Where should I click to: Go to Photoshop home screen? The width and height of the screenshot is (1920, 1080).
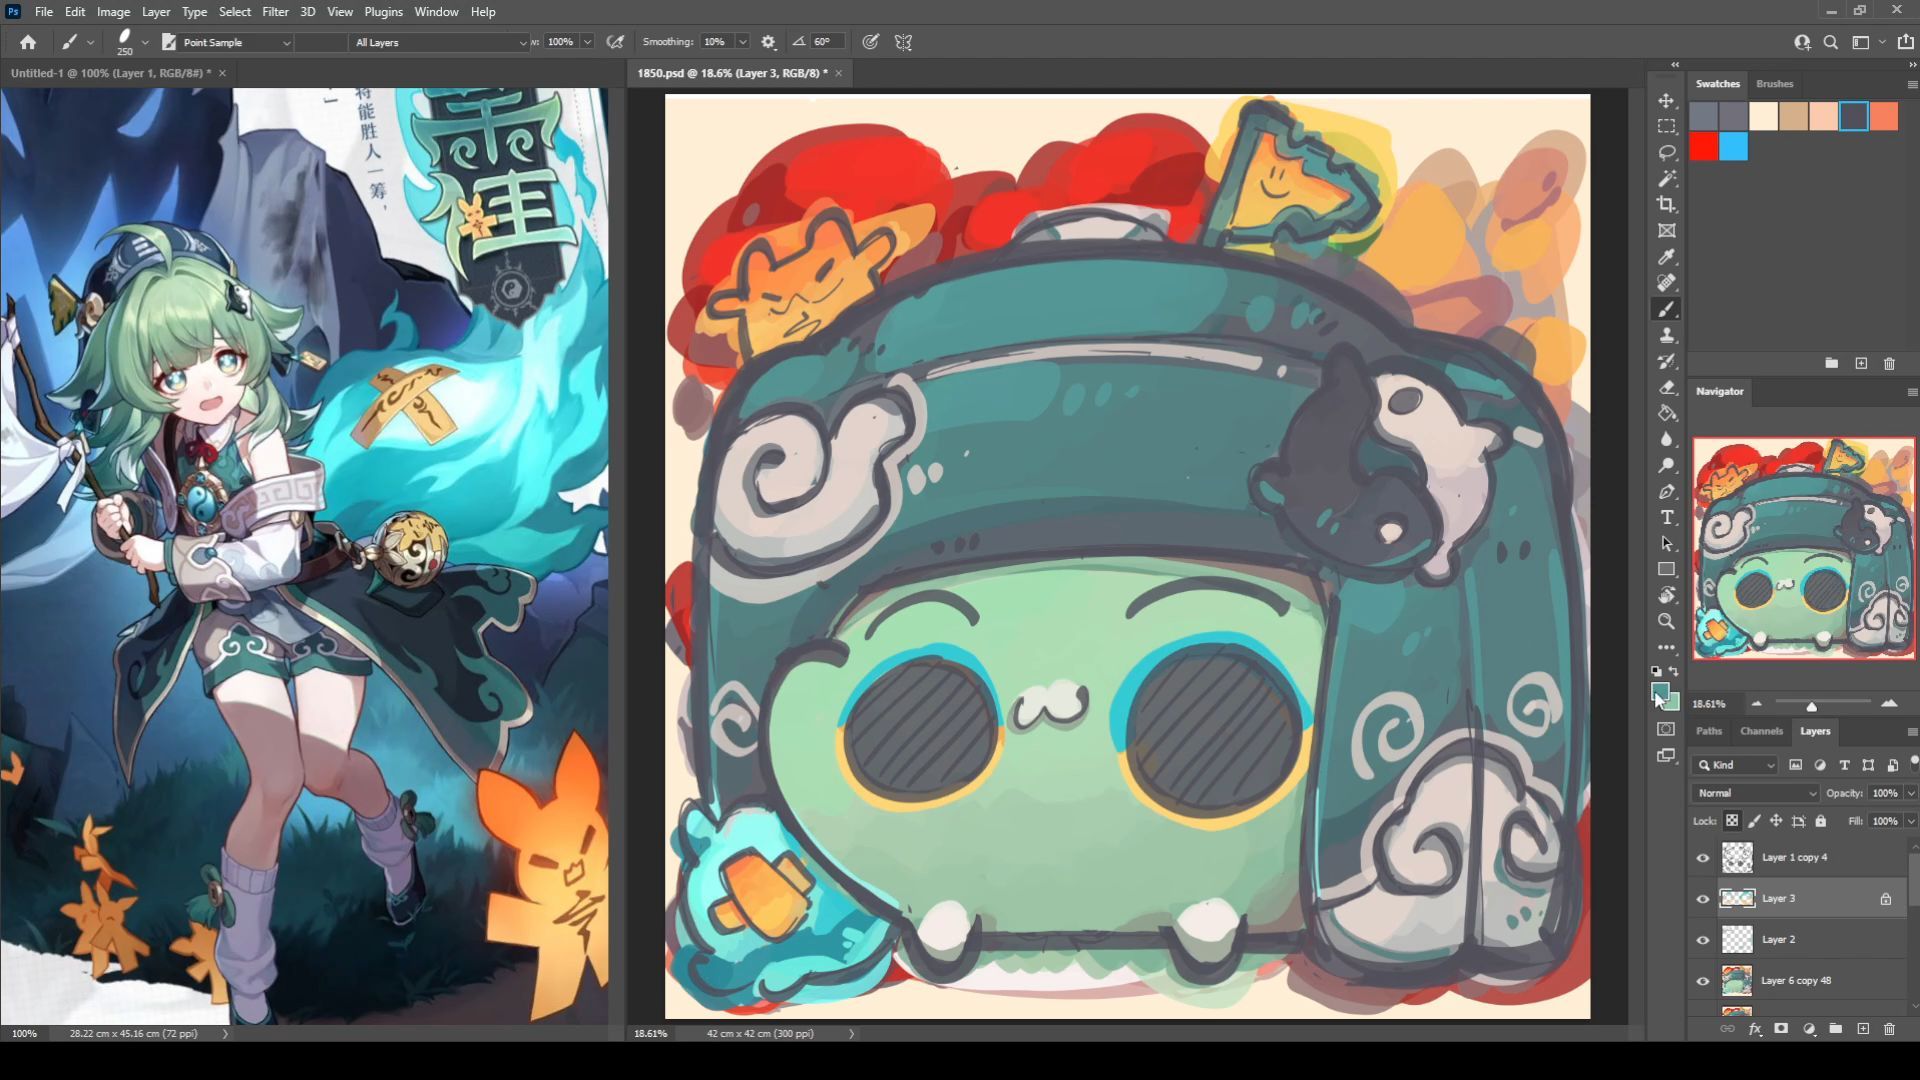pyautogui.click(x=28, y=42)
